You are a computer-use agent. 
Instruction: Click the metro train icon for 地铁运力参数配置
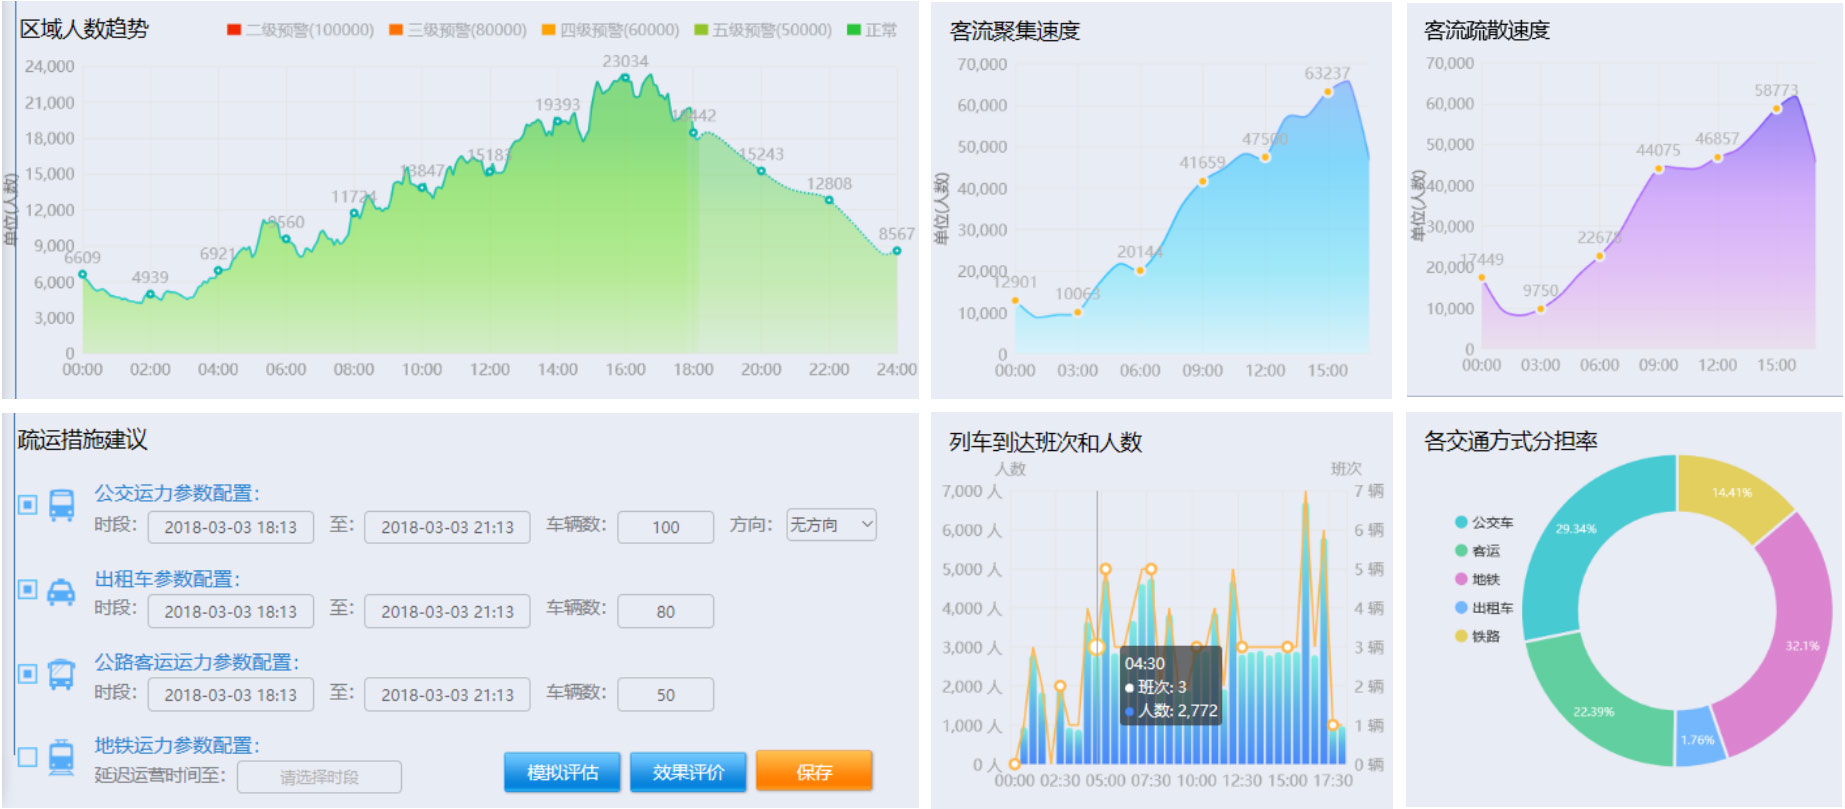pos(61,758)
